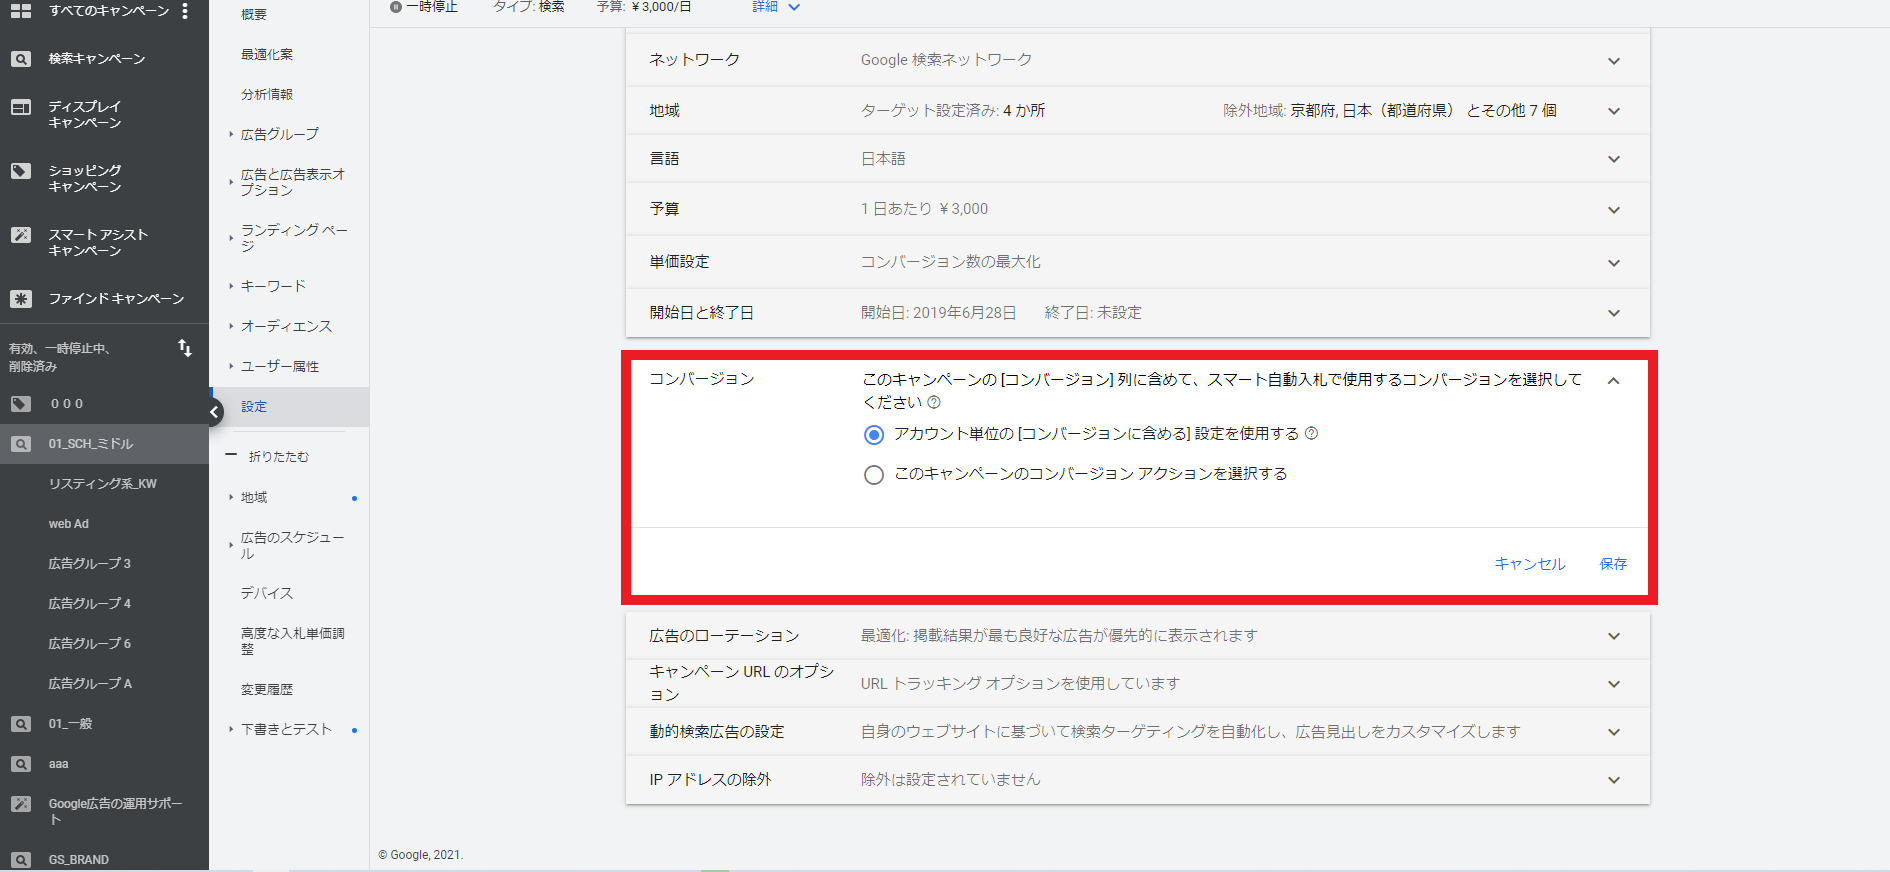The height and width of the screenshot is (872, 1890).
Task: Open the すべてのキャンペーン three-dot menu
Action: 185,11
